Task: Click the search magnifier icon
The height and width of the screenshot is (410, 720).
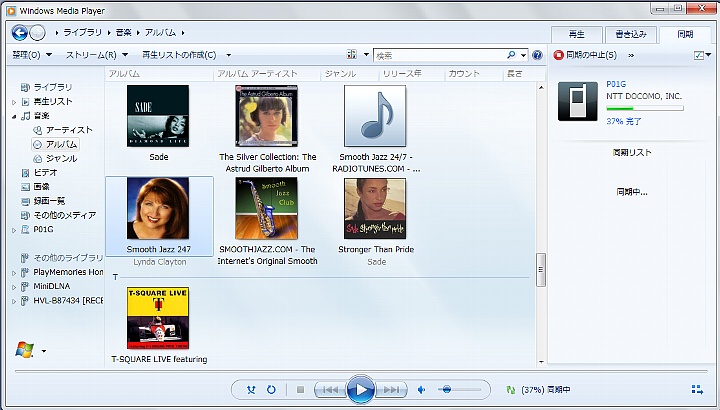Action: [511, 55]
